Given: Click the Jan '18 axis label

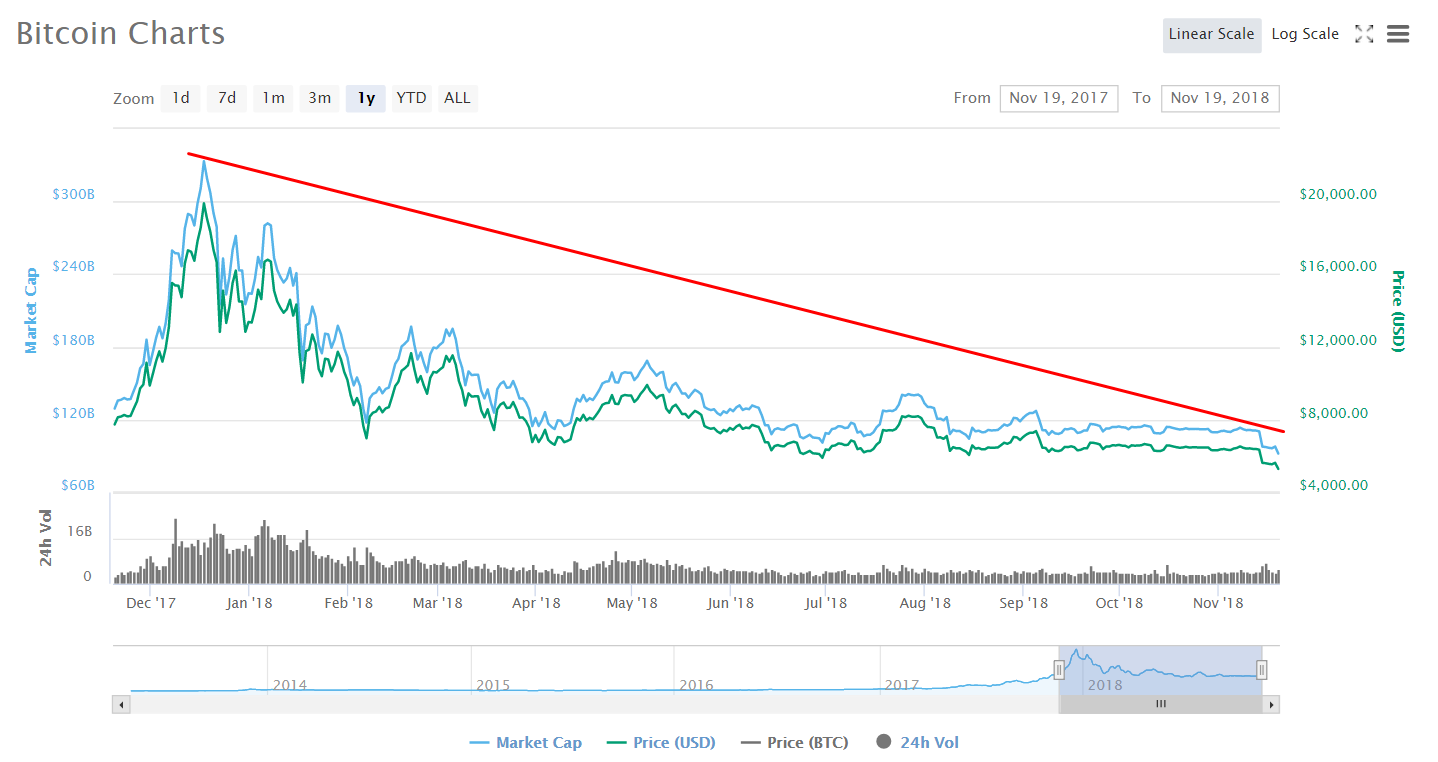Looking at the screenshot, I should (249, 603).
